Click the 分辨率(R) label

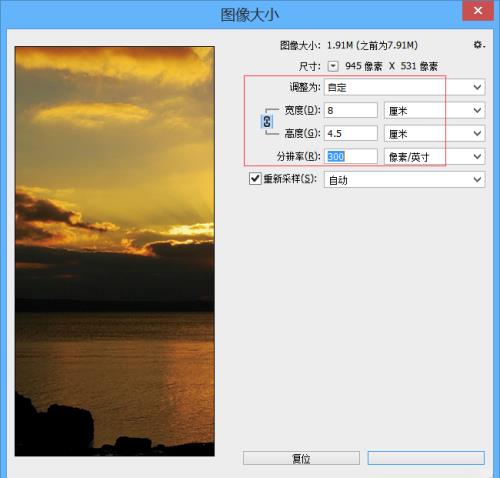tap(298, 156)
